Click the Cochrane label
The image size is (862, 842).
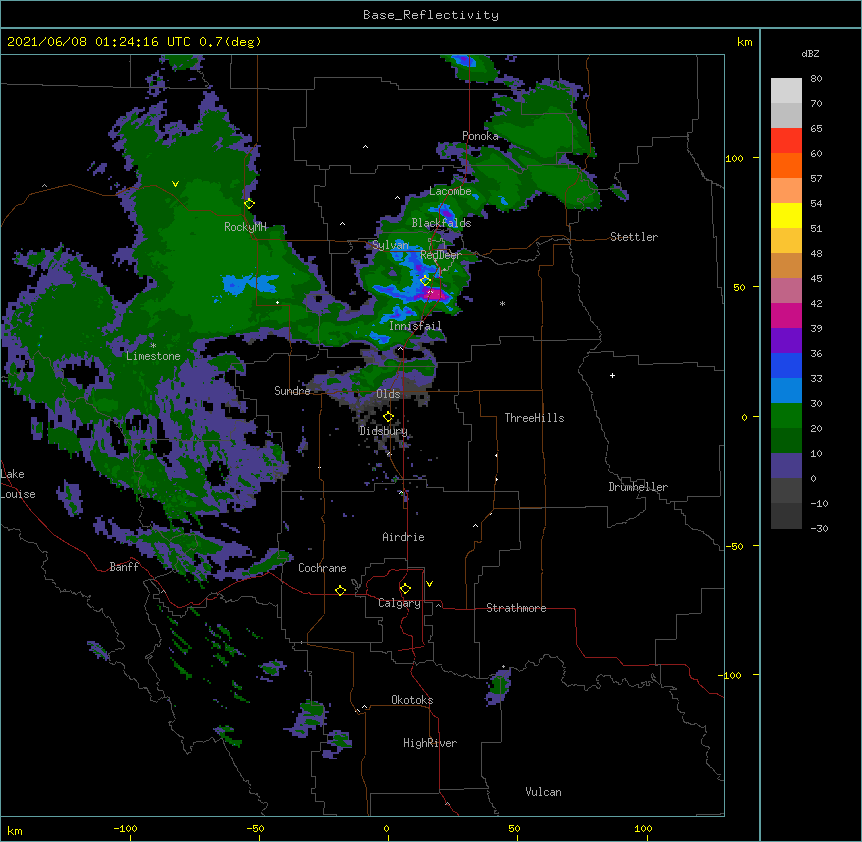(x=322, y=568)
